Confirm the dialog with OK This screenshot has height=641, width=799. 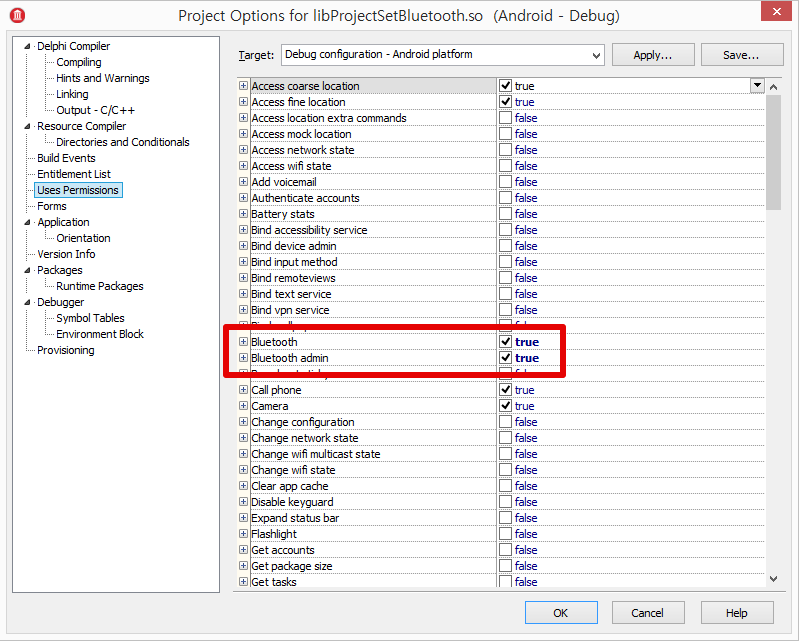tap(561, 613)
